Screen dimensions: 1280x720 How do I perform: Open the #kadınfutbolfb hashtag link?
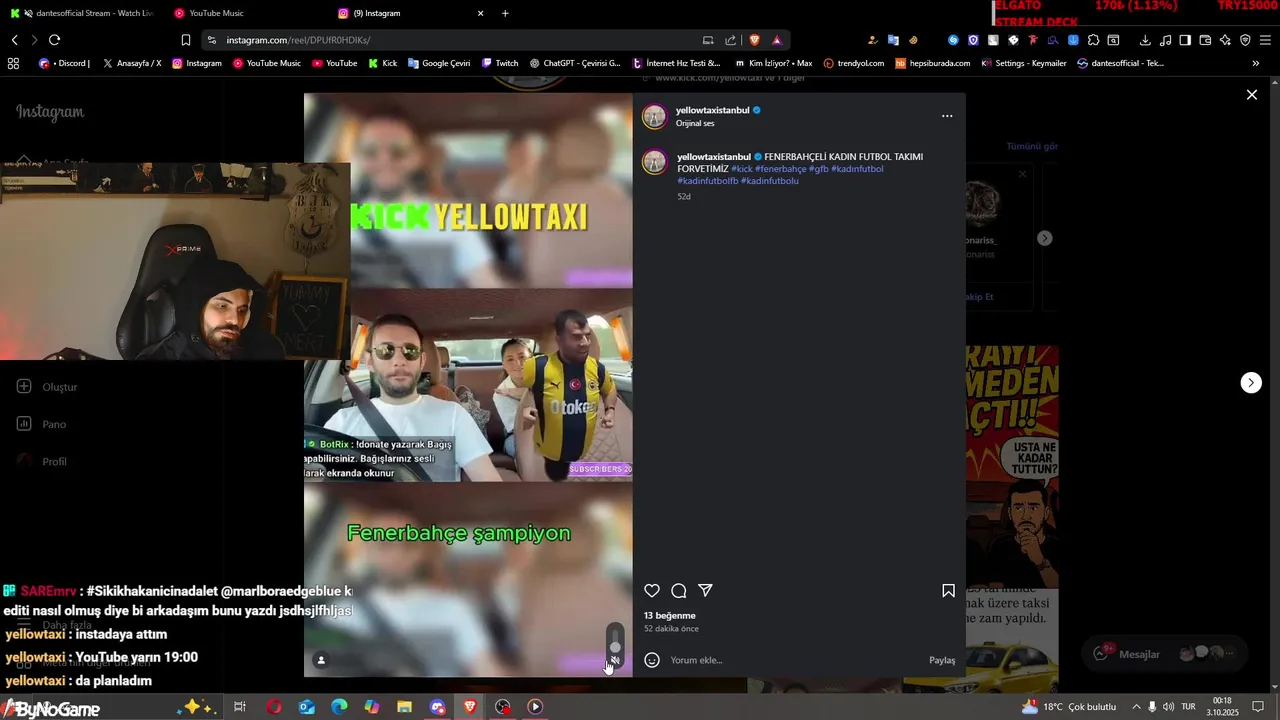tap(707, 181)
